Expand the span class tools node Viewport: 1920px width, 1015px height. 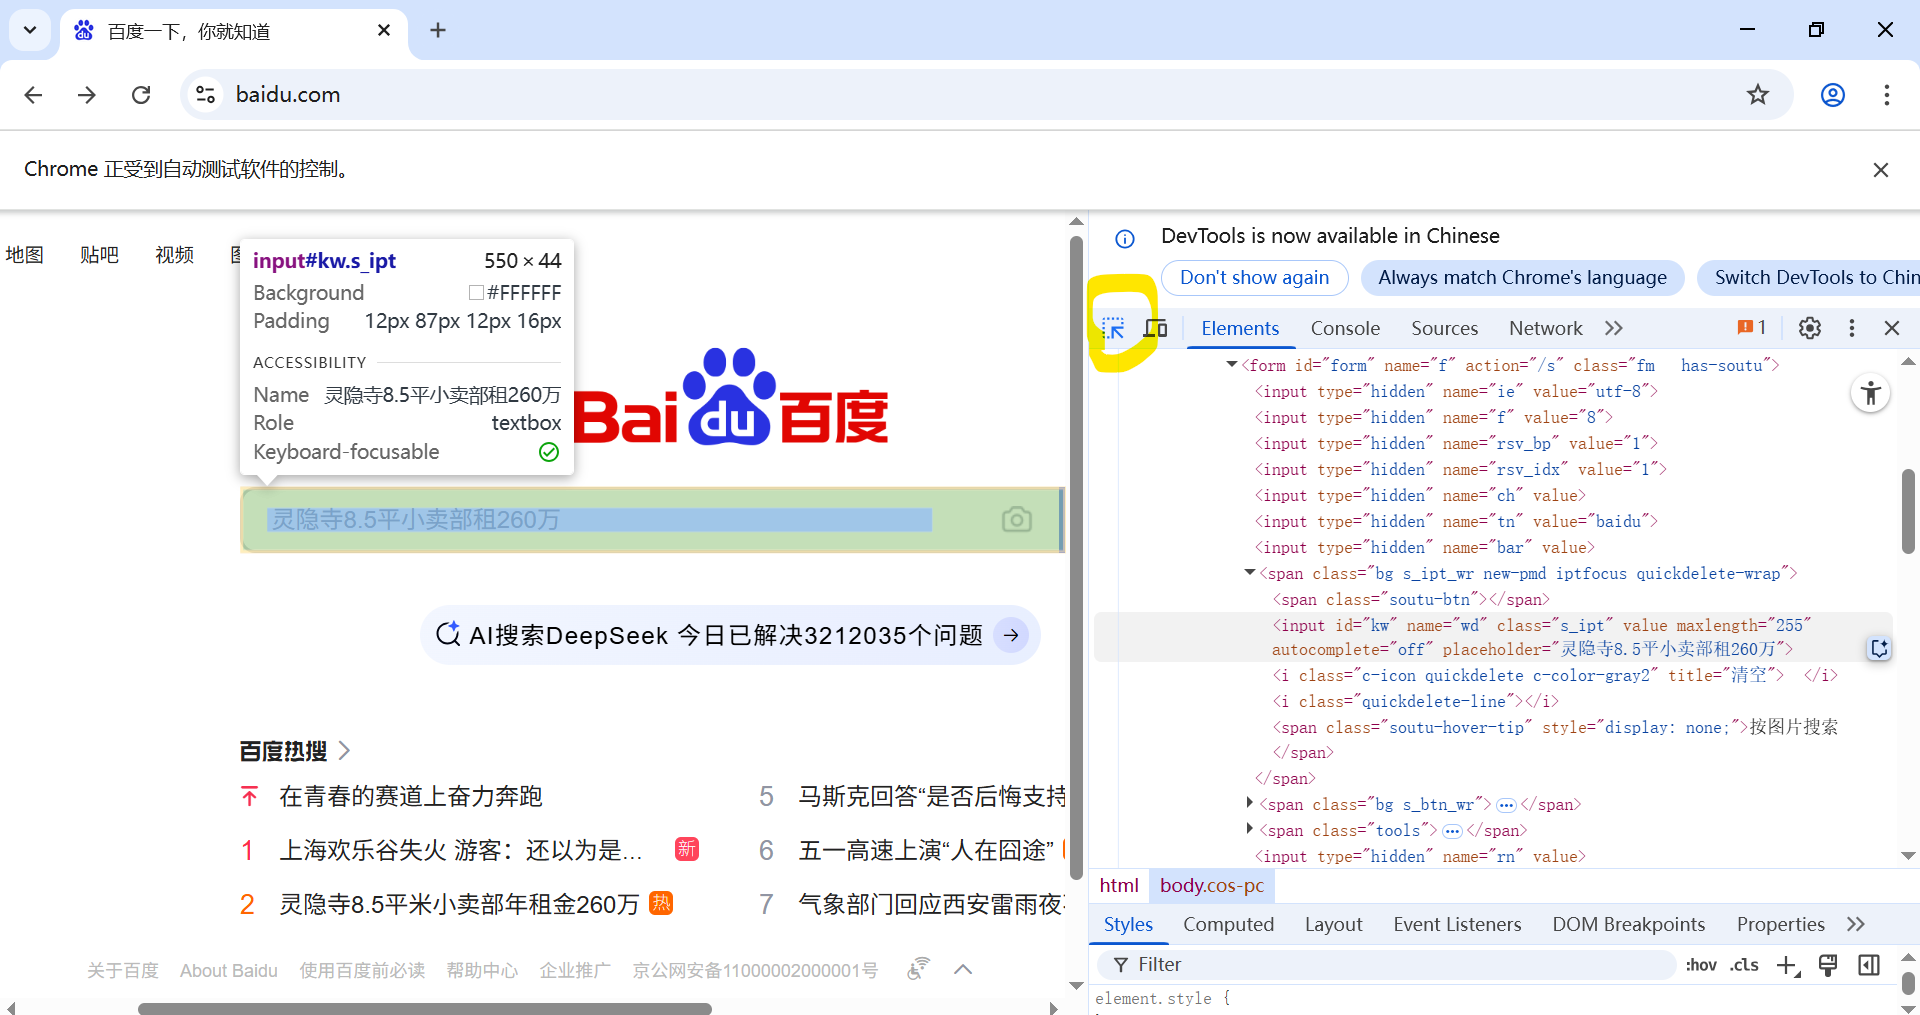(x=1249, y=829)
